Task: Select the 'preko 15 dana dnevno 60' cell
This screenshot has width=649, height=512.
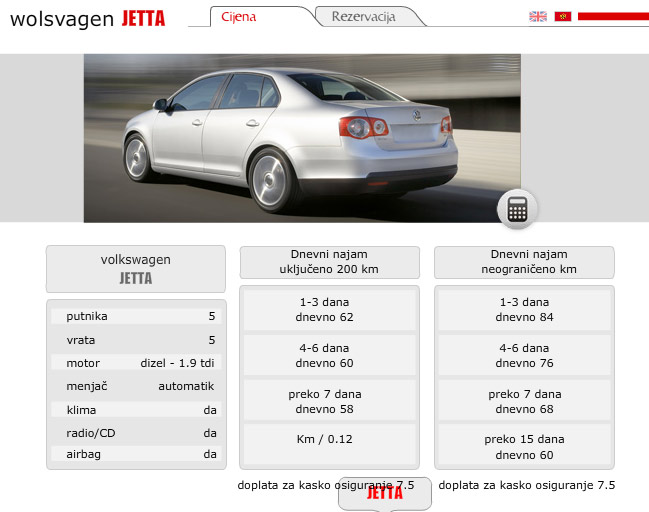Action: (x=524, y=446)
